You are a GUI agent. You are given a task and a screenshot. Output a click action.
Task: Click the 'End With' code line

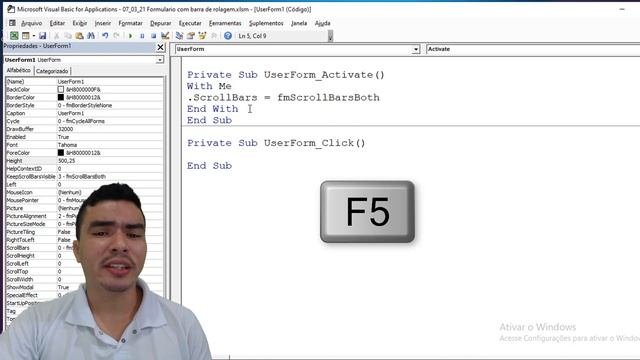point(212,109)
